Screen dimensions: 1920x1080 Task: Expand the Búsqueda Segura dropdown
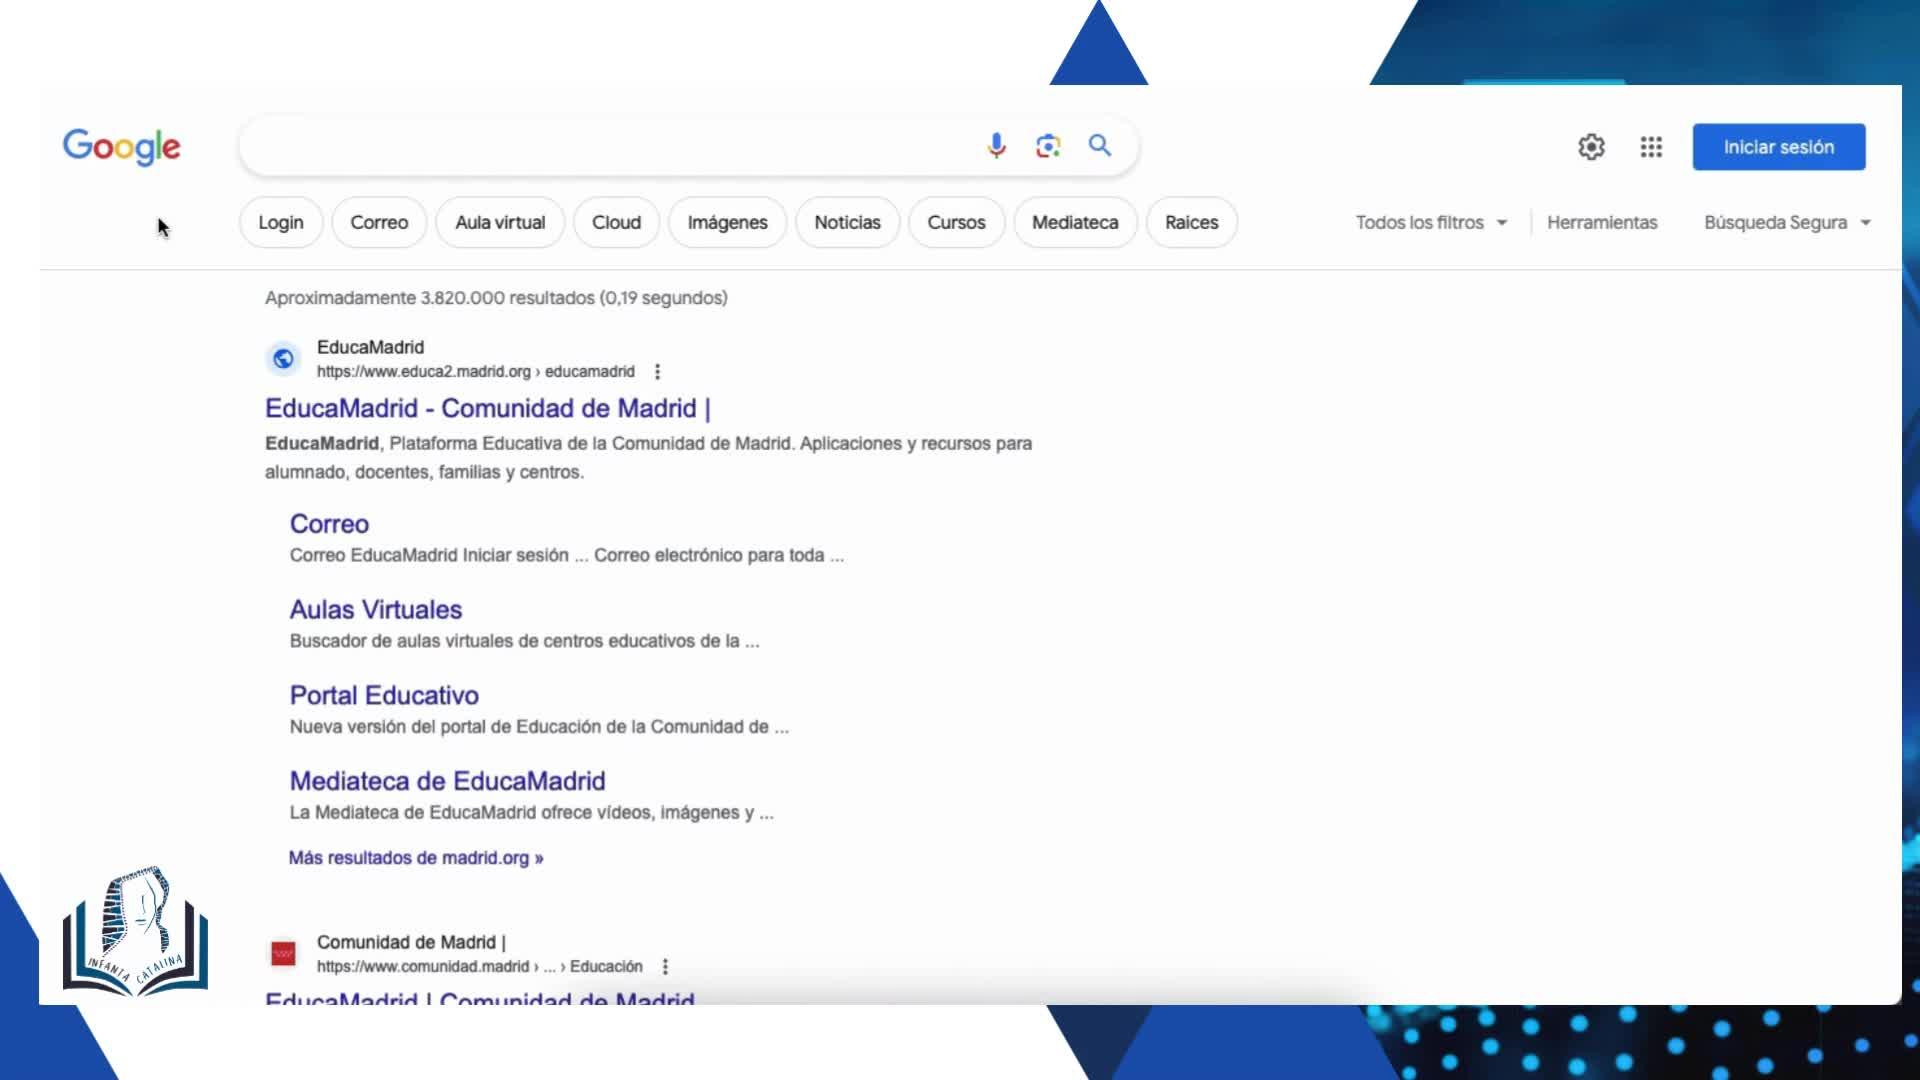(x=1787, y=223)
